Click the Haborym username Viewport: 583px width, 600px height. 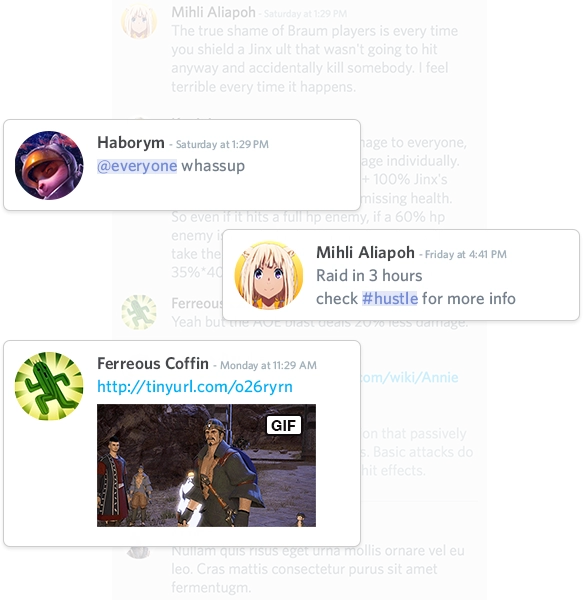[x=131, y=143]
